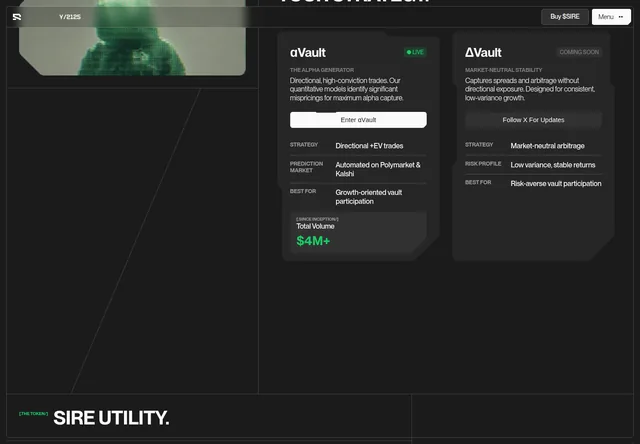
Task: Click the [SINCE INCEPTION] label
Action: (x=317, y=219)
